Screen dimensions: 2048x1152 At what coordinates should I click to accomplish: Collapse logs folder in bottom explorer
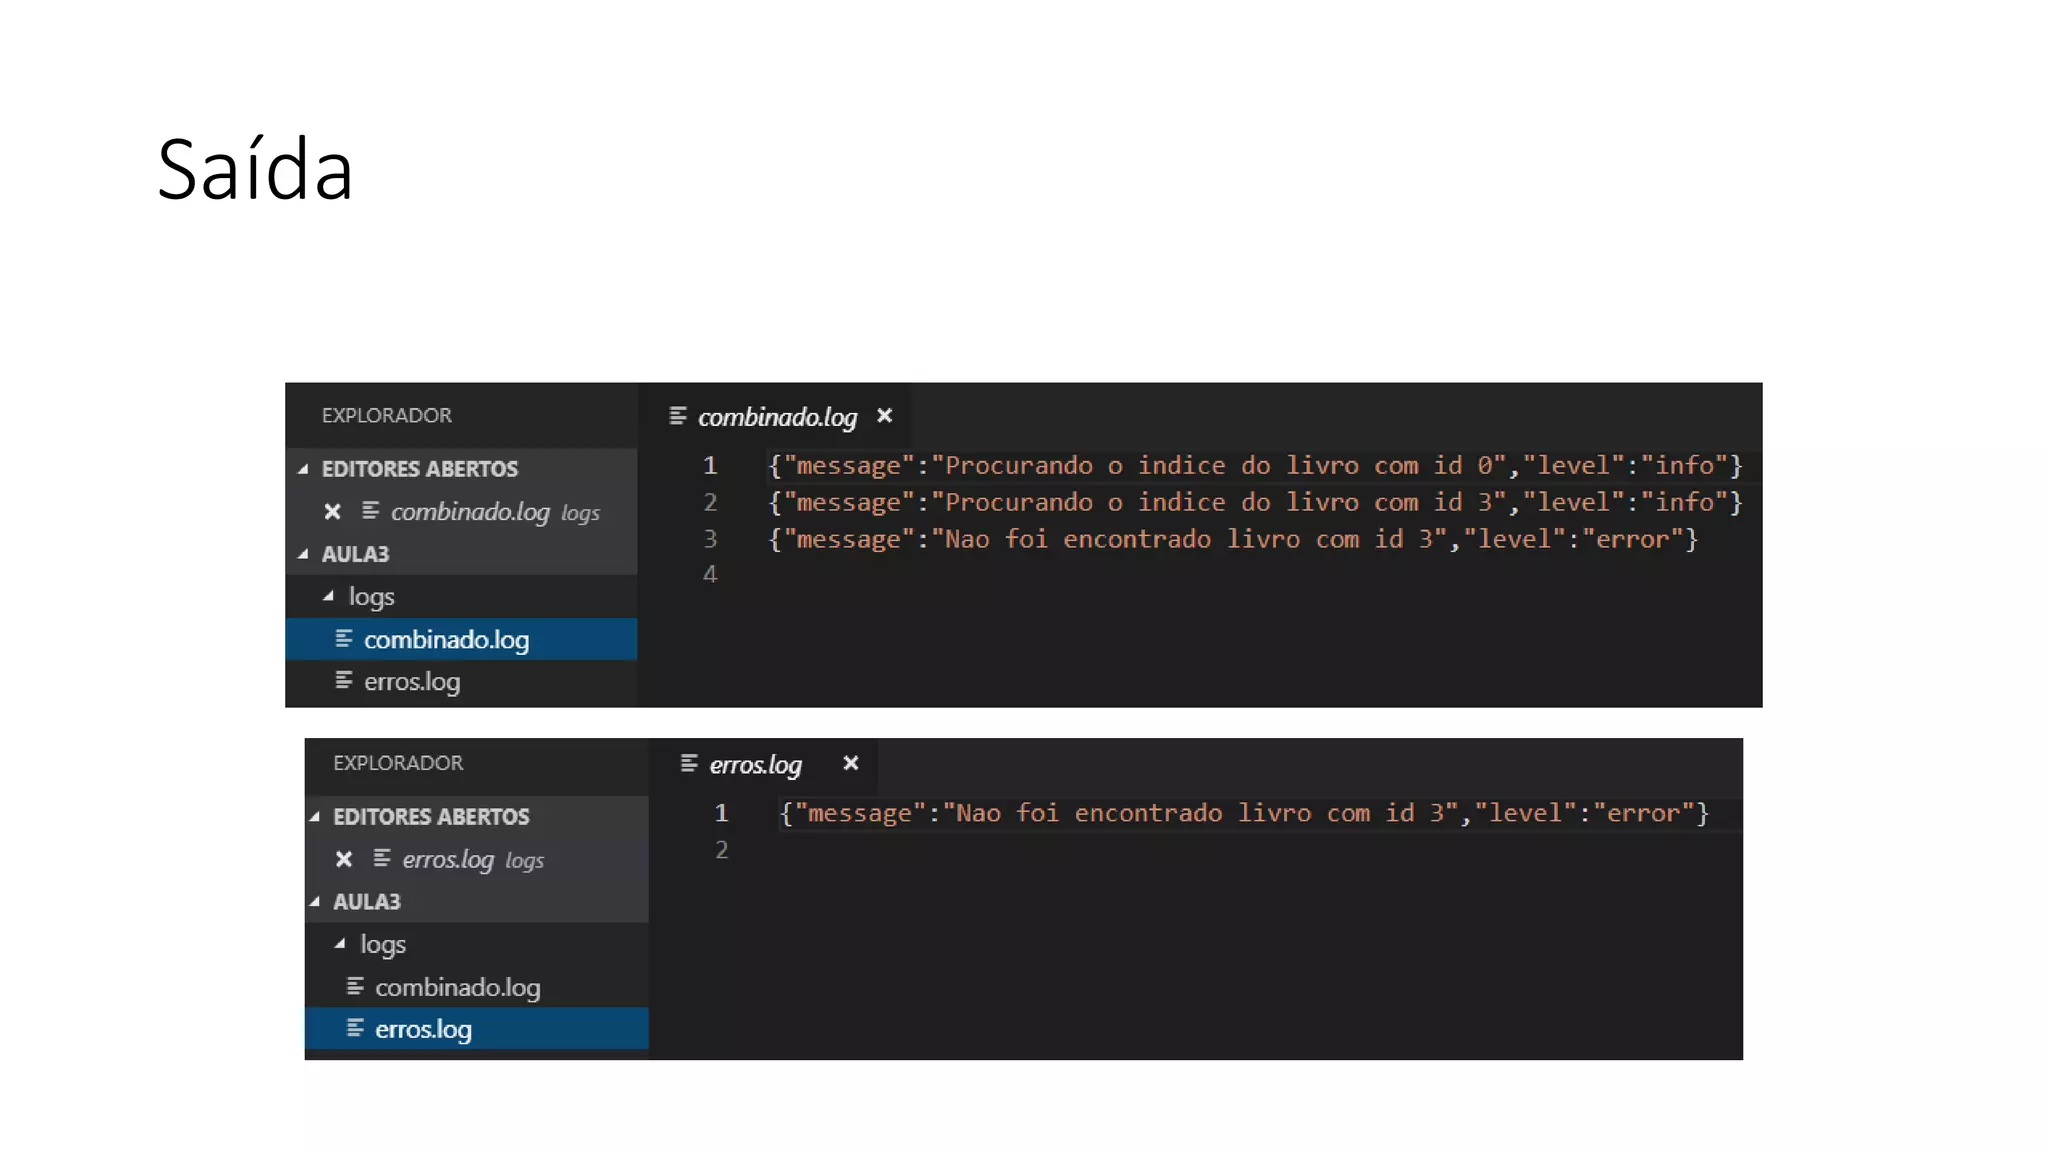coord(340,943)
